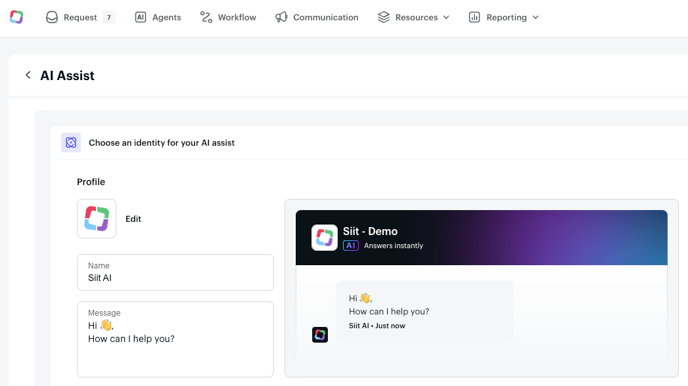This screenshot has width=688, height=386.
Task: Click the Agents AI icon
Action: pyautogui.click(x=140, y=17)
